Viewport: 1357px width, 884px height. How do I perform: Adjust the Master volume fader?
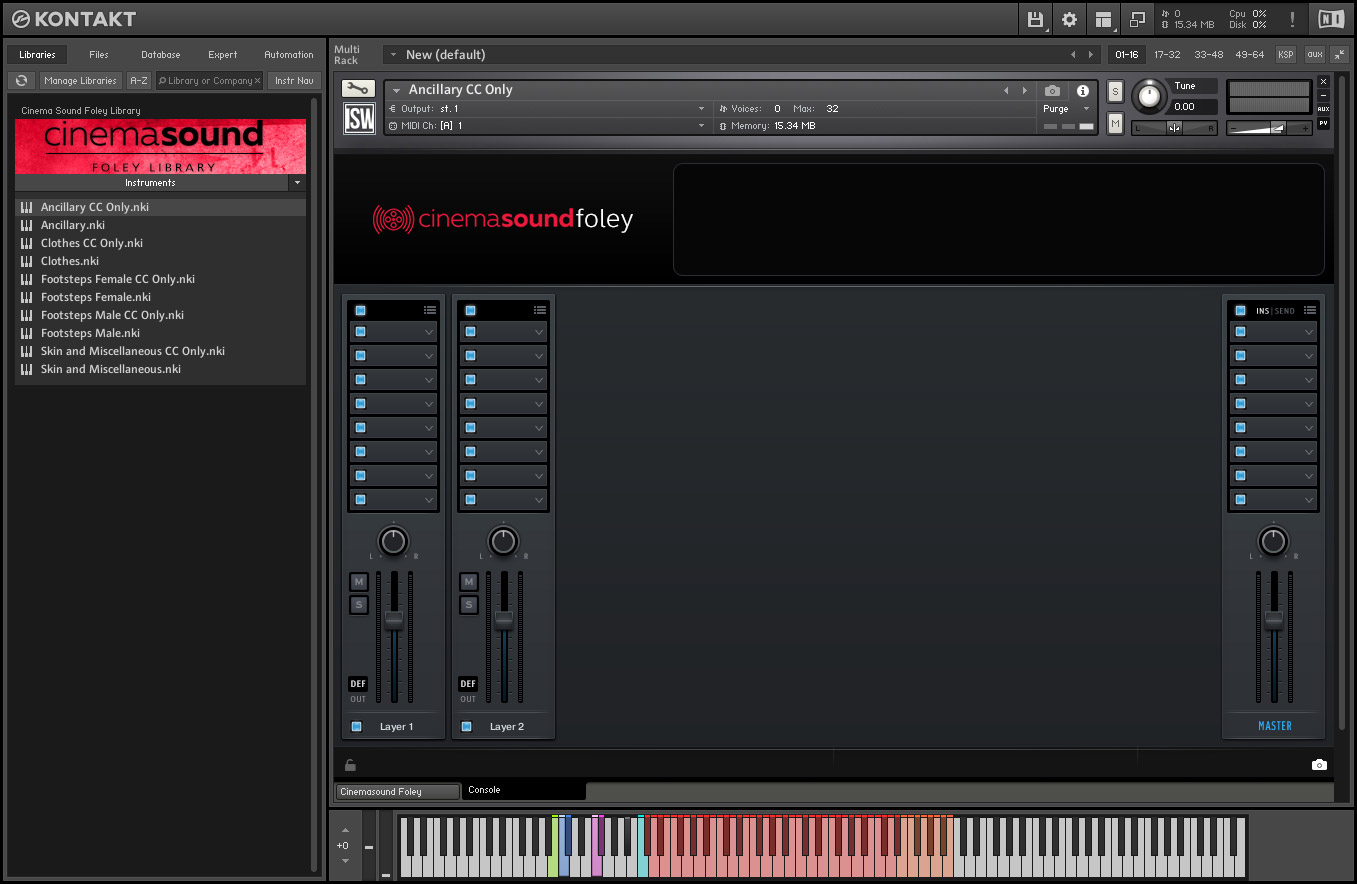point(1273,620)
